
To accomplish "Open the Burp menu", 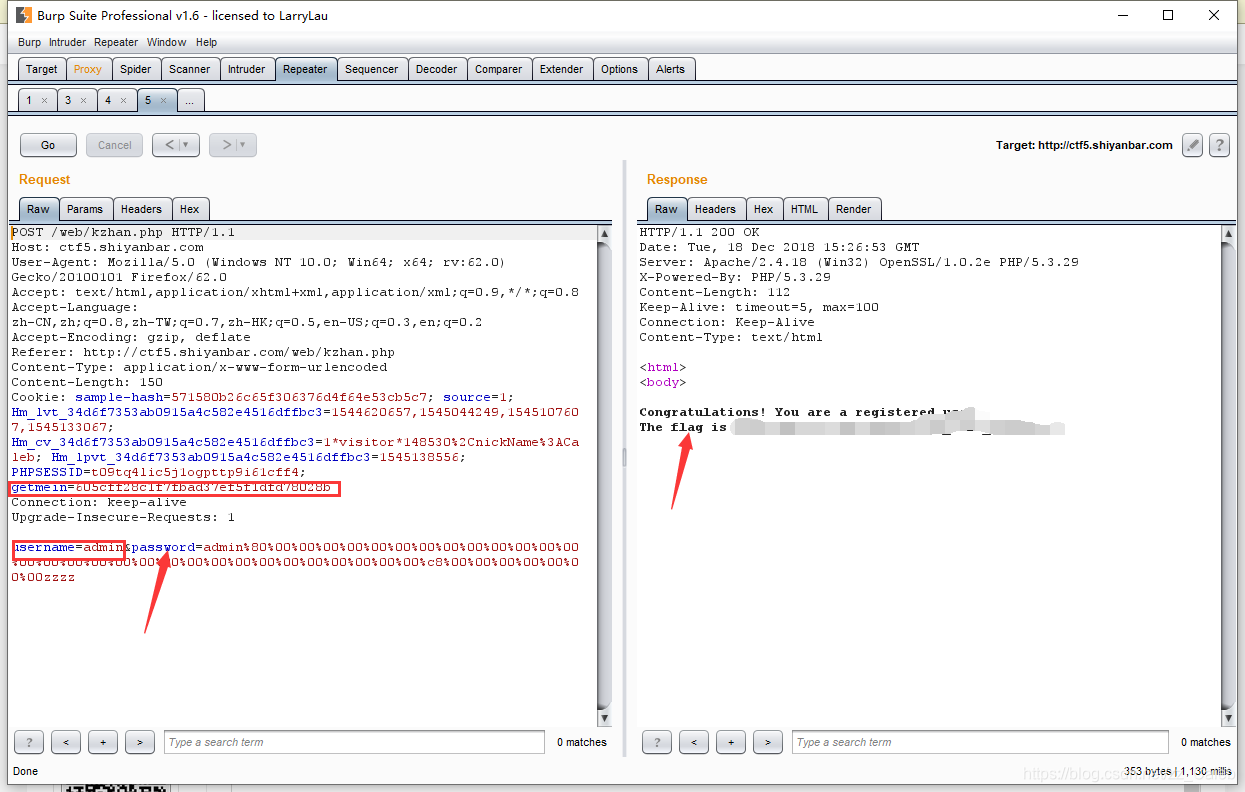I will (30, 42).
